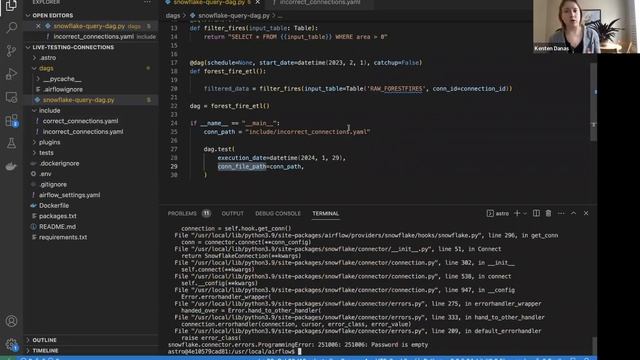Expand the plugins folder
Viewport: 640px width, 360px height.
(49, 142)
